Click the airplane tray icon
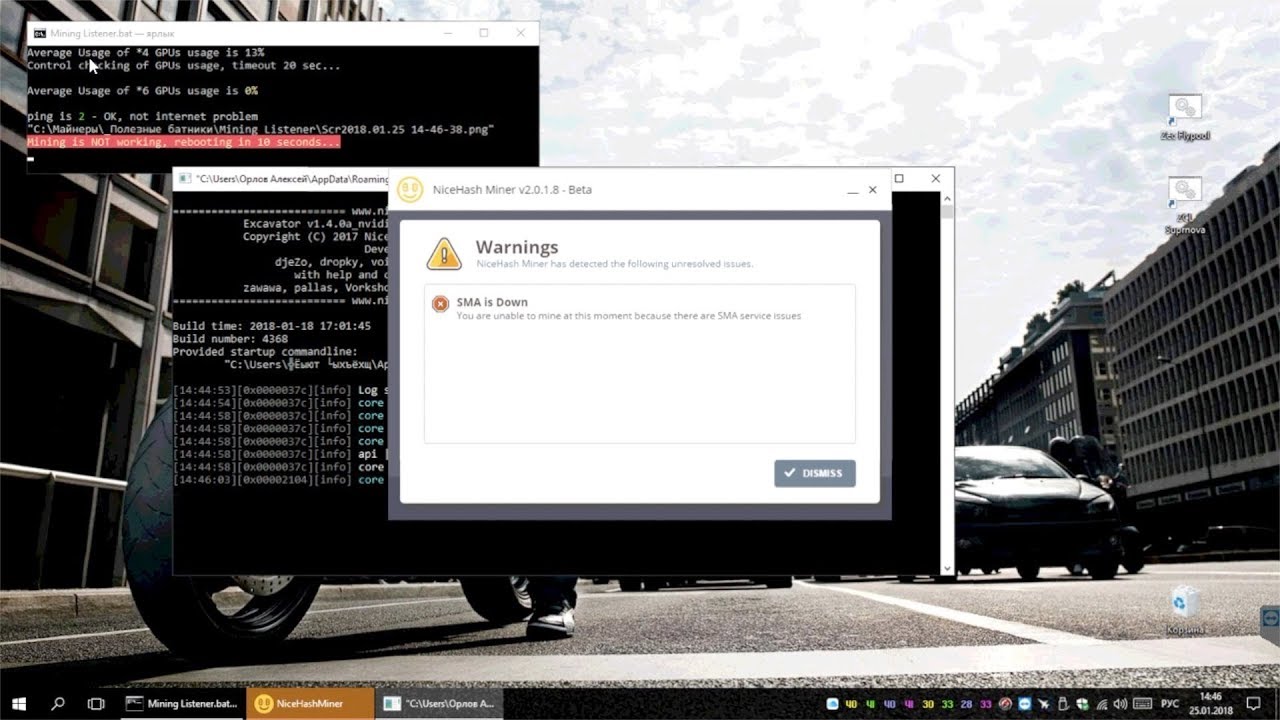 [1044, 704]
